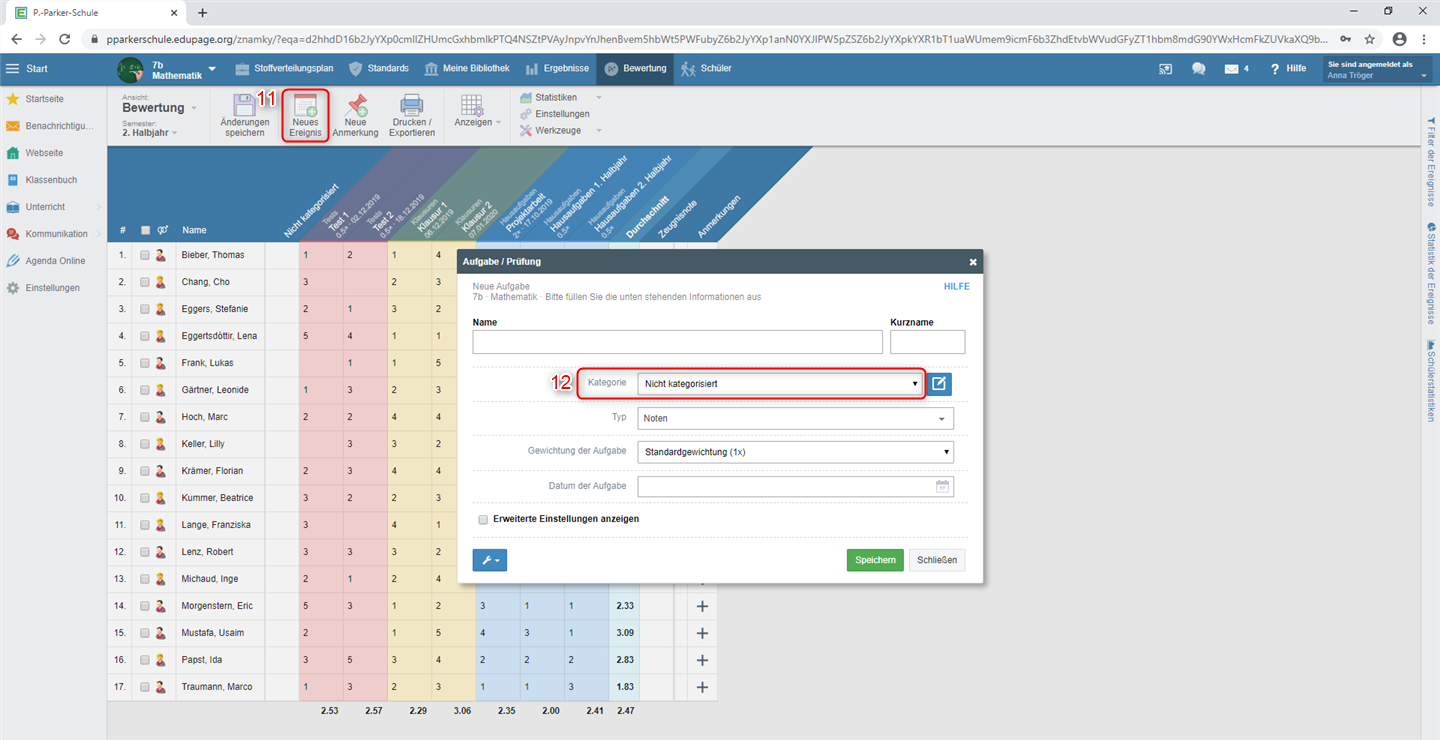Click into the Kurzname input field
This screenshot has height=740, width=1440.
point(928,342)
